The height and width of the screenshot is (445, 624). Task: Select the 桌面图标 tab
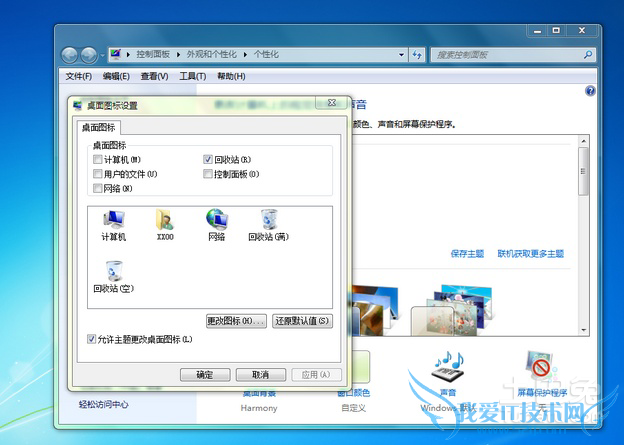pos(99,127)
